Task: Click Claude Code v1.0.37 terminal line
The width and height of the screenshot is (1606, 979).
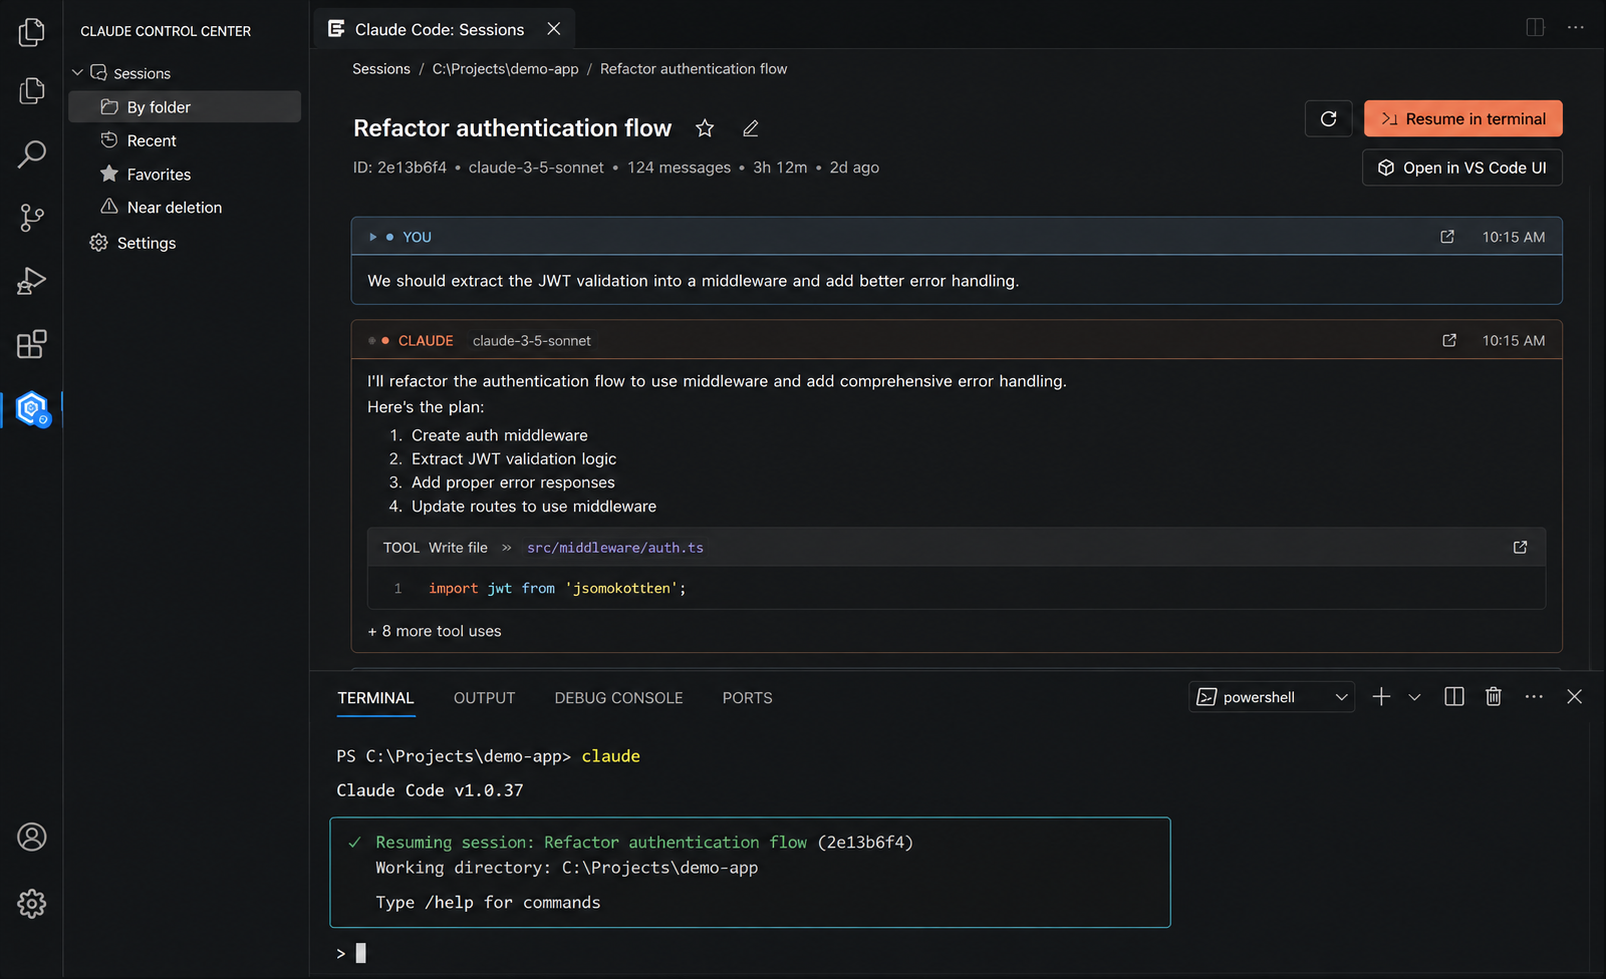Action: pyautogui.click(x=429, y=790)
